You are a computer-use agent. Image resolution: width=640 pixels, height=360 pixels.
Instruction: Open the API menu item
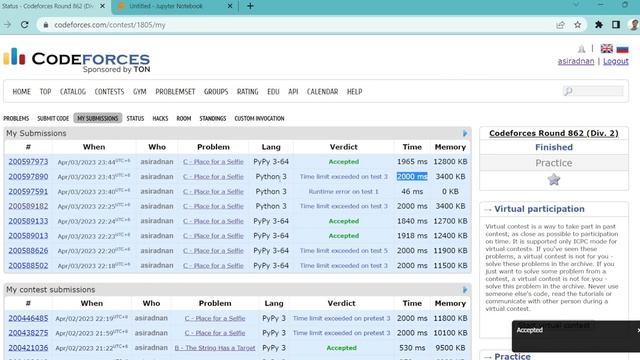293,92
